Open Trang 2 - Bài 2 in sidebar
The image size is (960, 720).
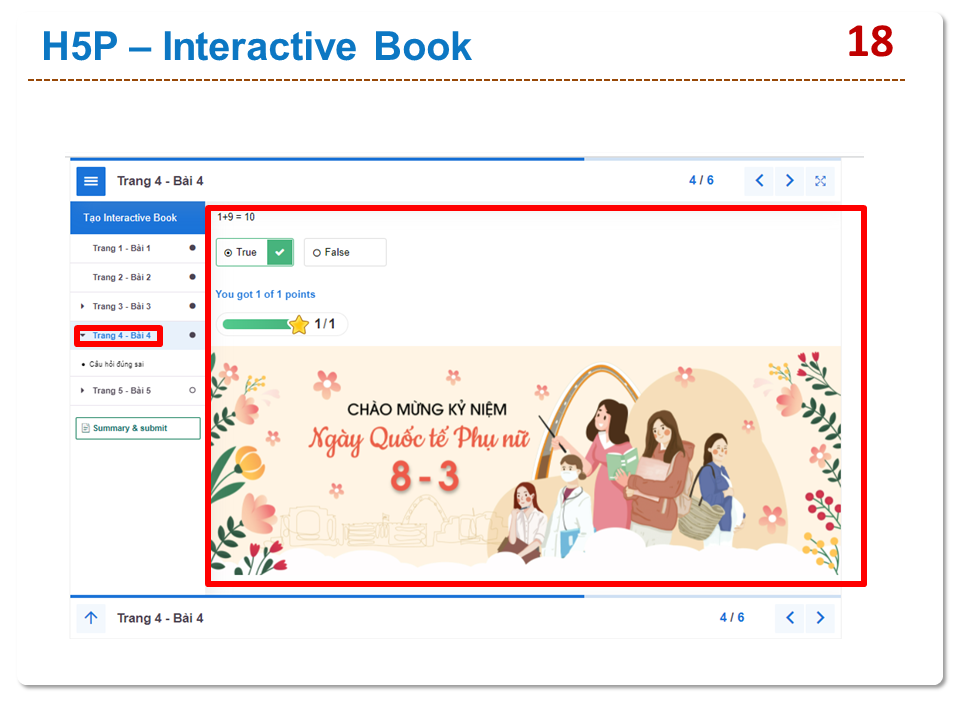point(122,277)
